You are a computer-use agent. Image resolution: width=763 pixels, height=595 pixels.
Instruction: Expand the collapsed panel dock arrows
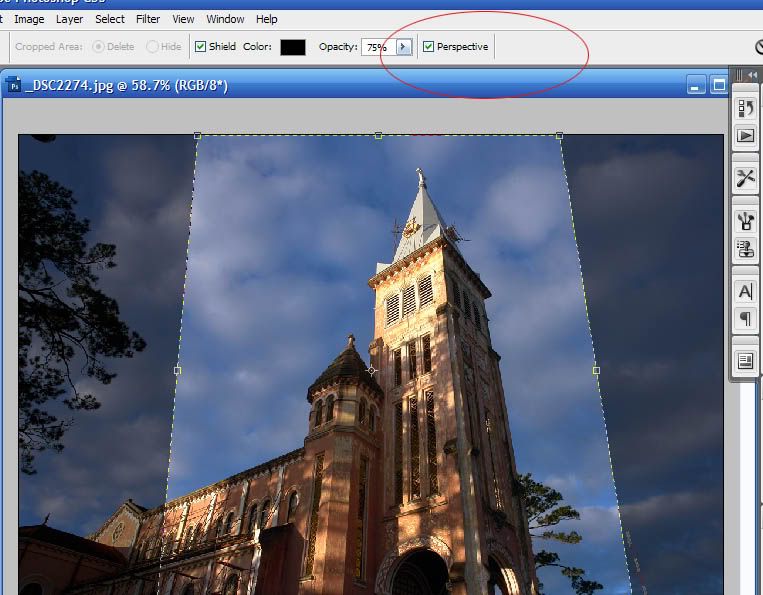coord(753,74)
